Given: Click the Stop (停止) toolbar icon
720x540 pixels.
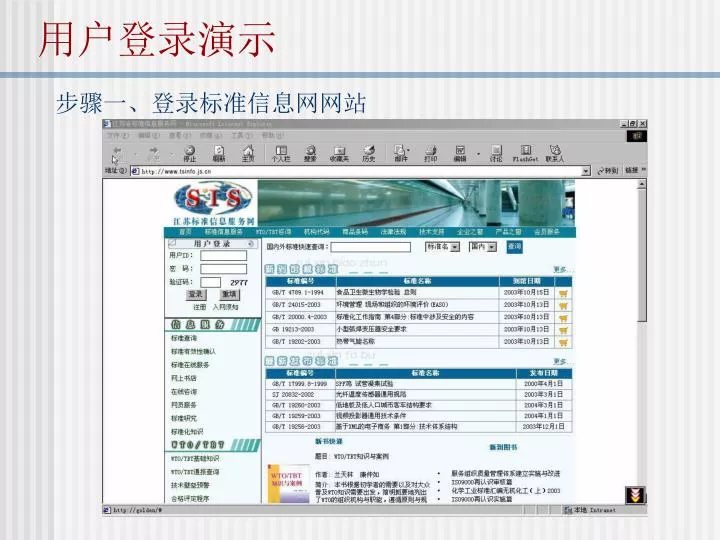Looking at the screenshot, I should 189,153.
